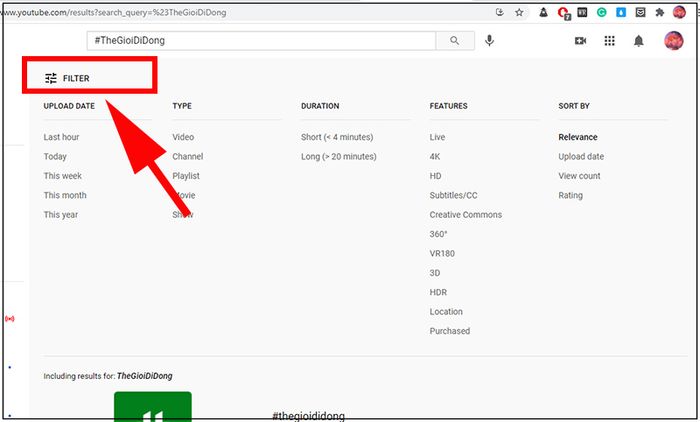Select Channel type filter

pyautogui.click(x=188, y=157)
